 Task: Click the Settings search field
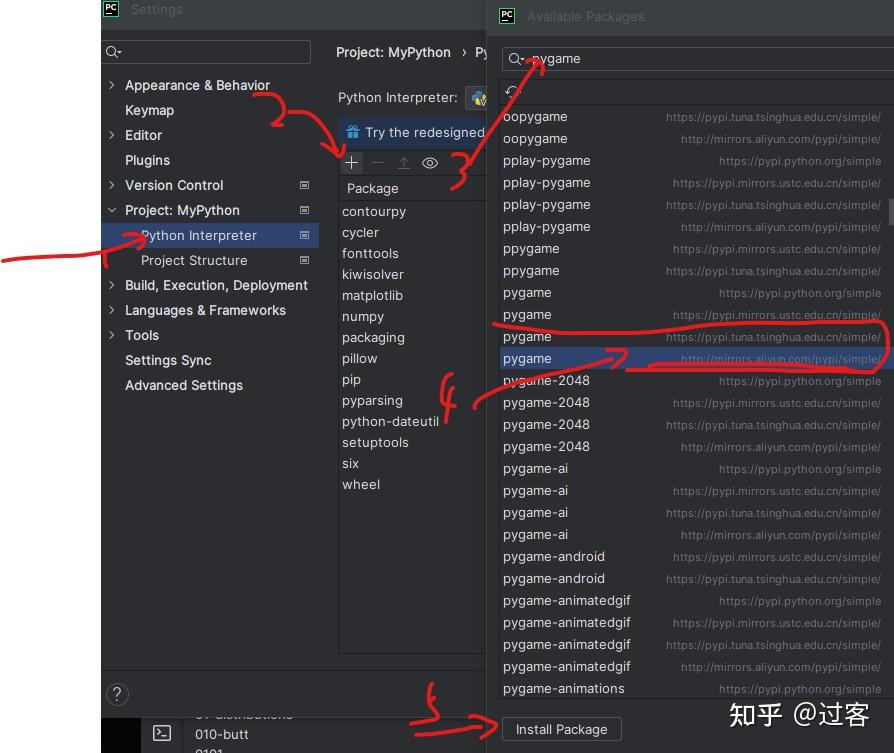207,51
